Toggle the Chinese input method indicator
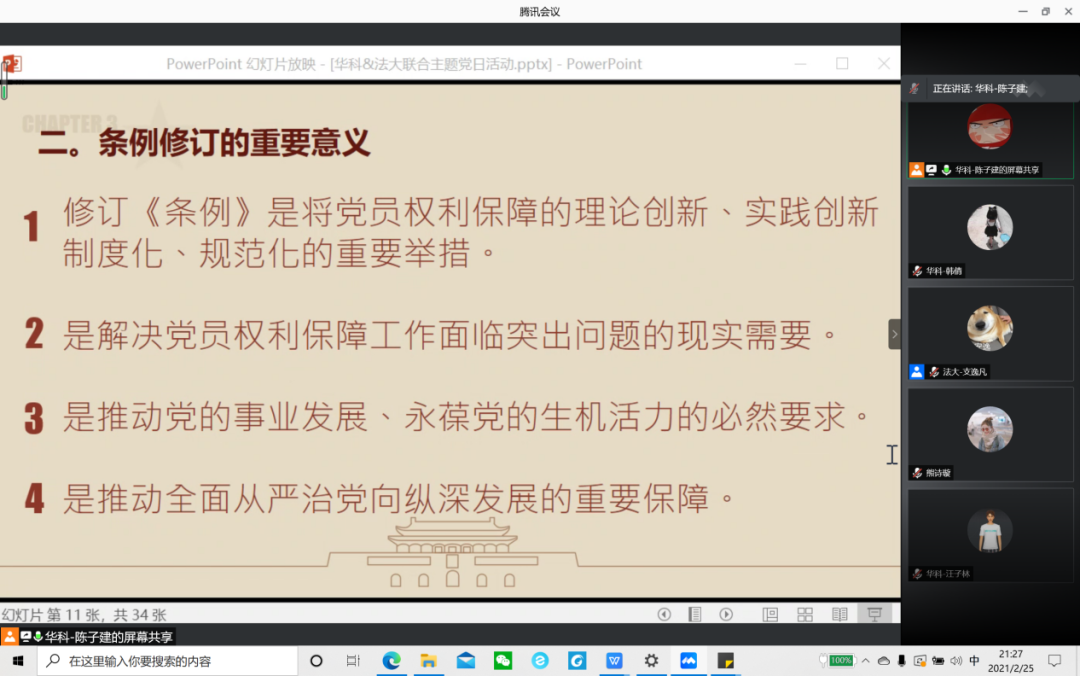The image size is (1080, 676). coord(974,661)
